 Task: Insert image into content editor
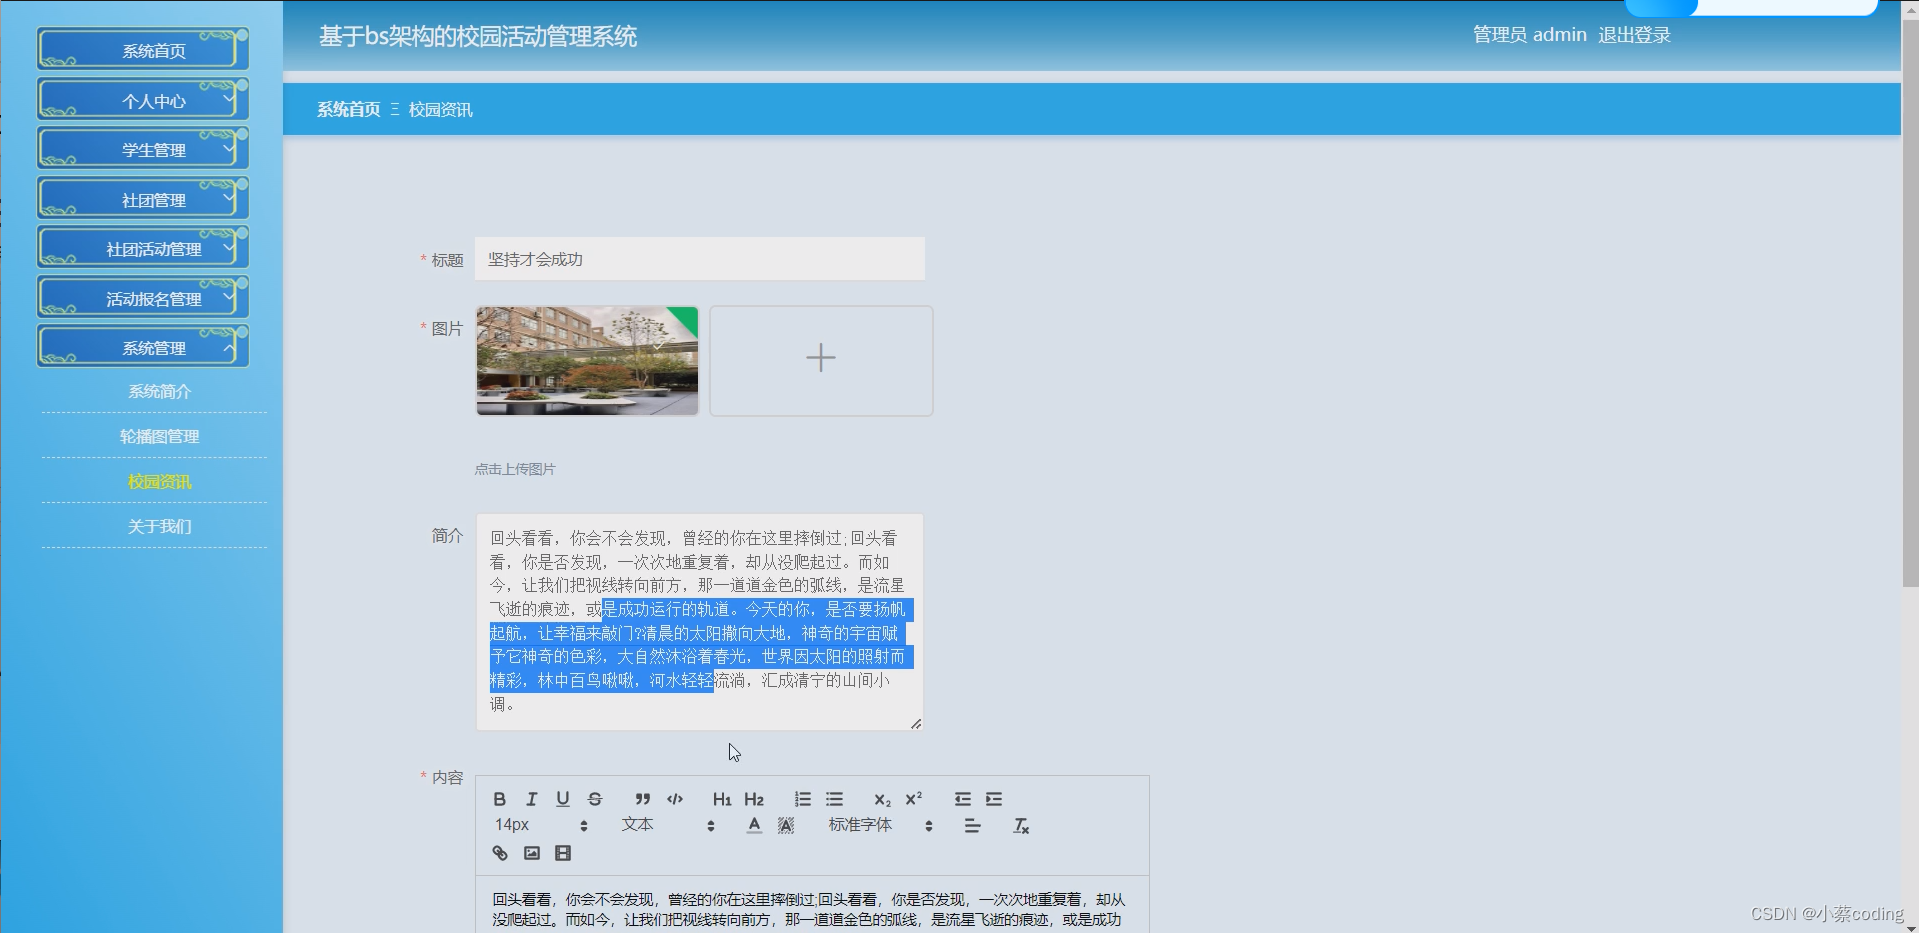pos(532,853)
